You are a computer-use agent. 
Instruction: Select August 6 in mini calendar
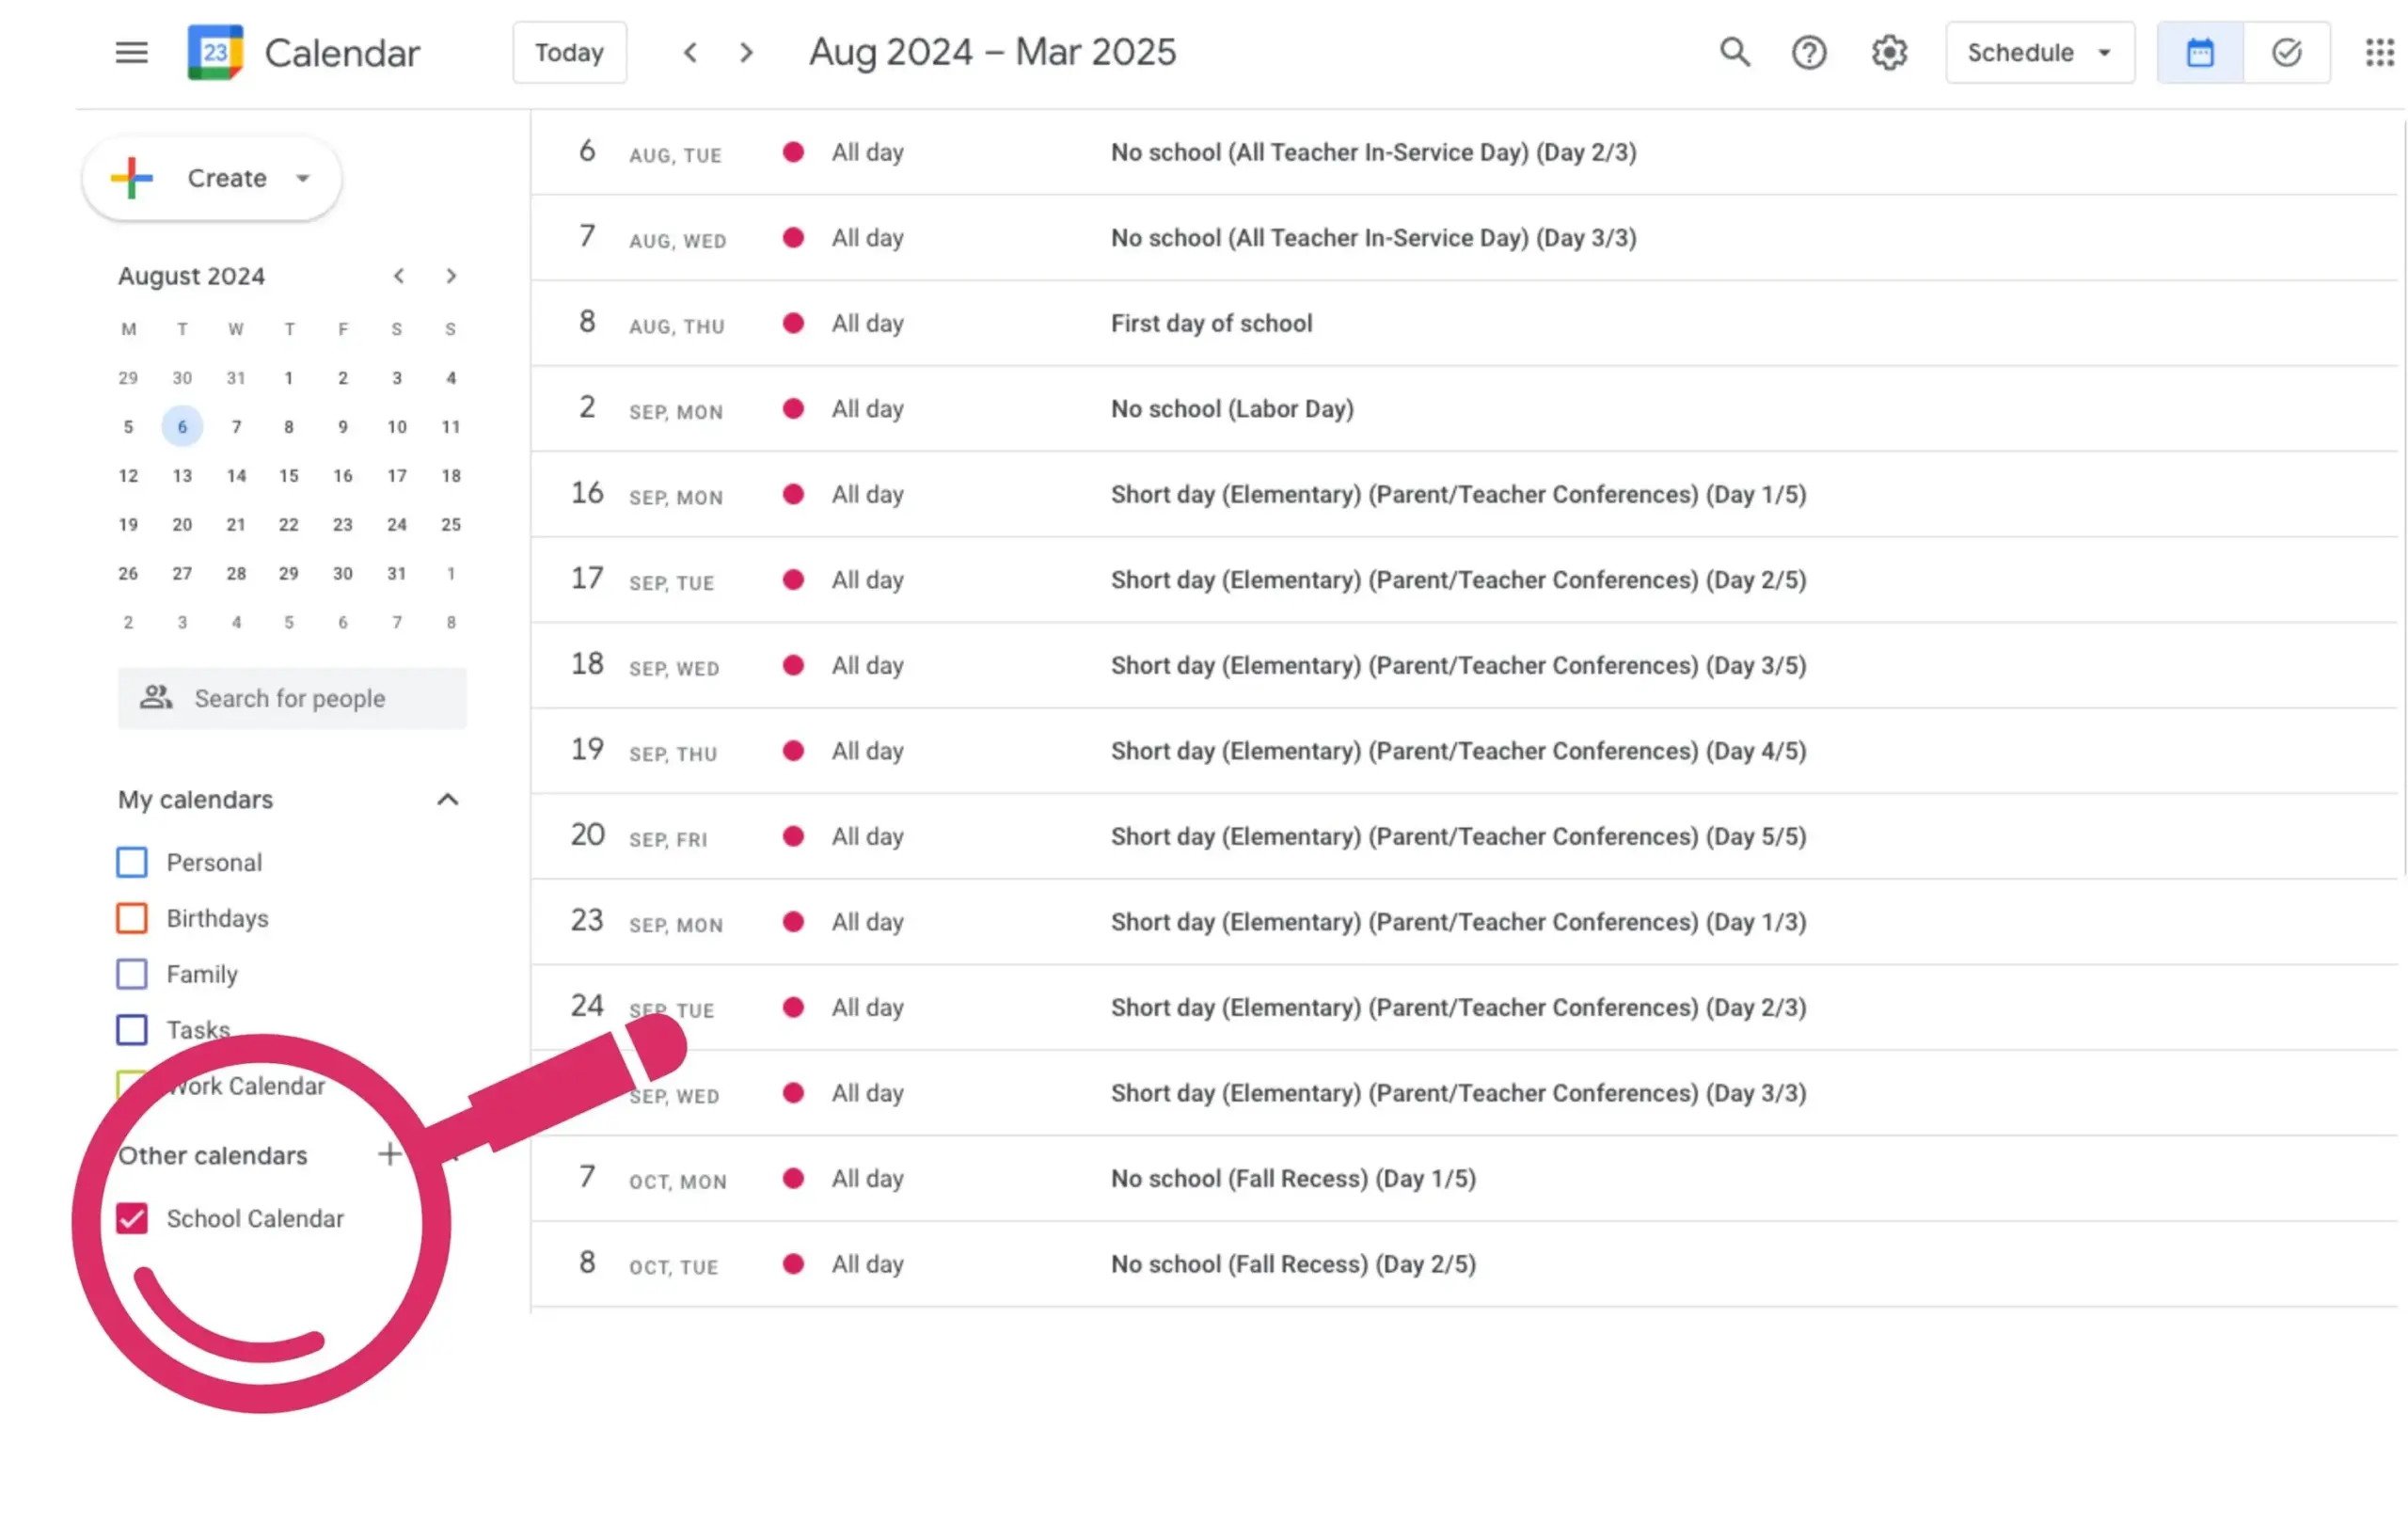pyautogui.click(x=182, y=427)
